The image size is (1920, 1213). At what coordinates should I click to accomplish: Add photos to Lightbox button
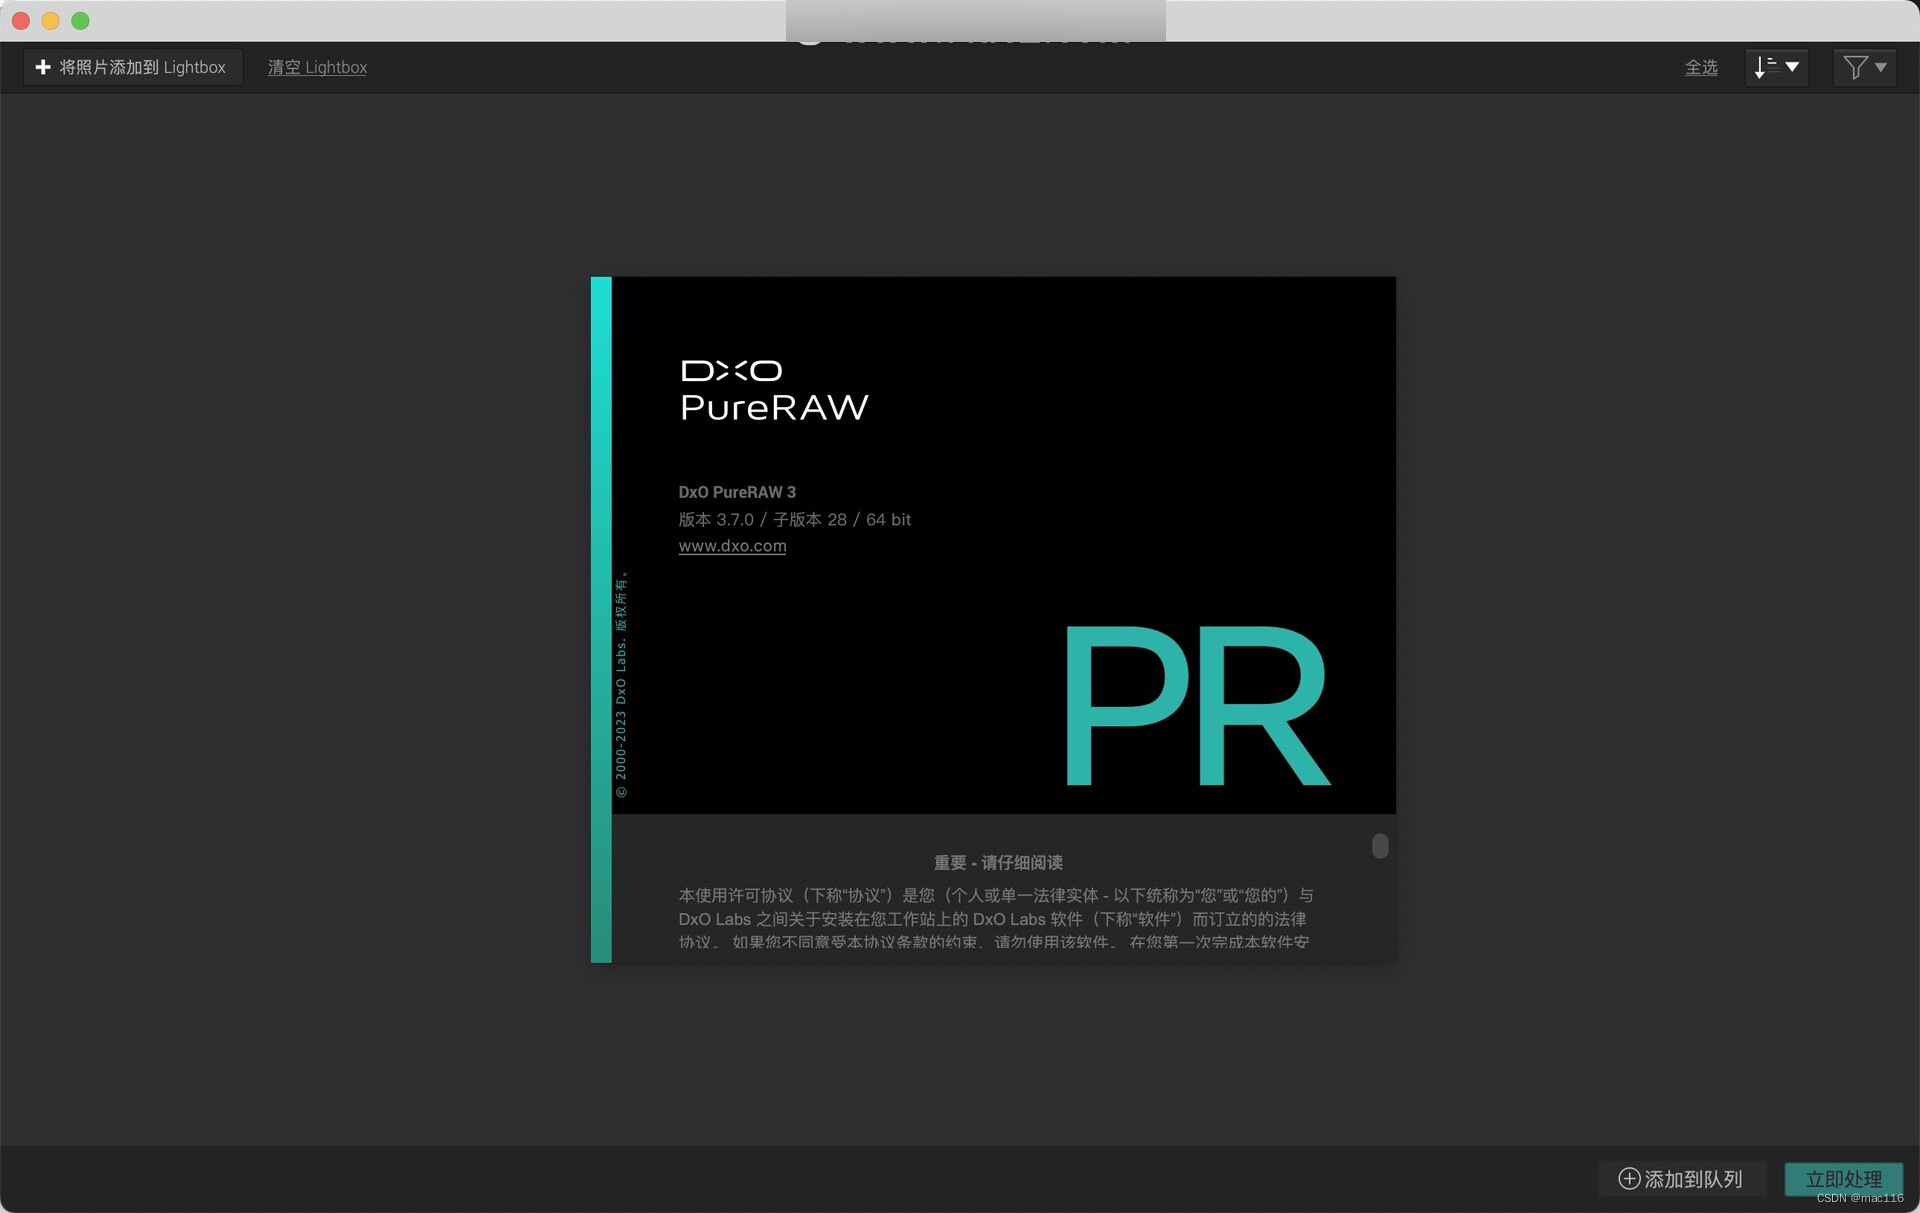(x=132, y=67)
